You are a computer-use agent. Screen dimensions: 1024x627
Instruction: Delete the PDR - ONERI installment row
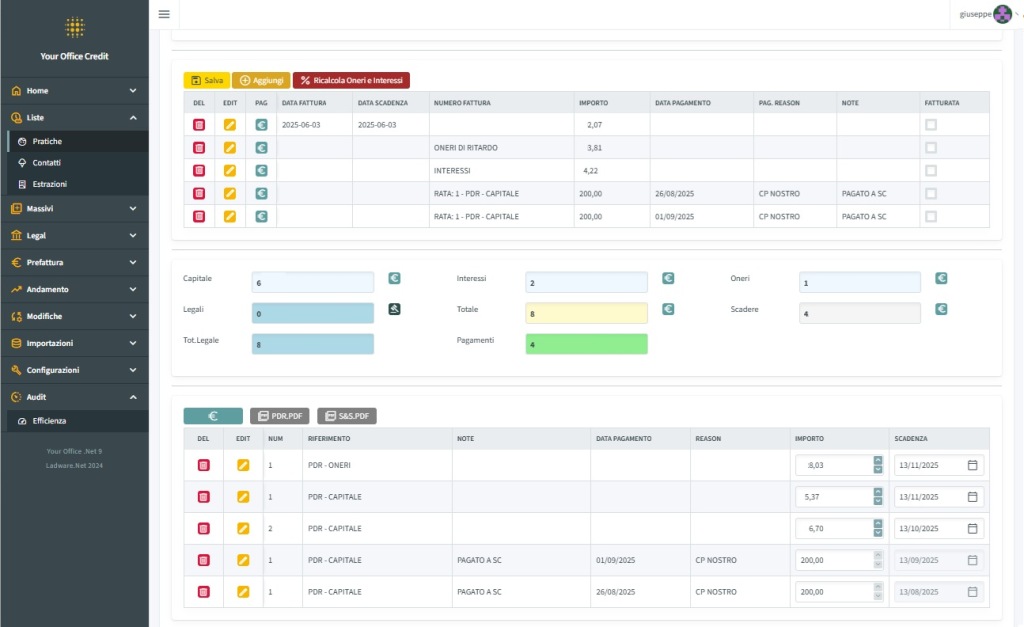[203, 465]
